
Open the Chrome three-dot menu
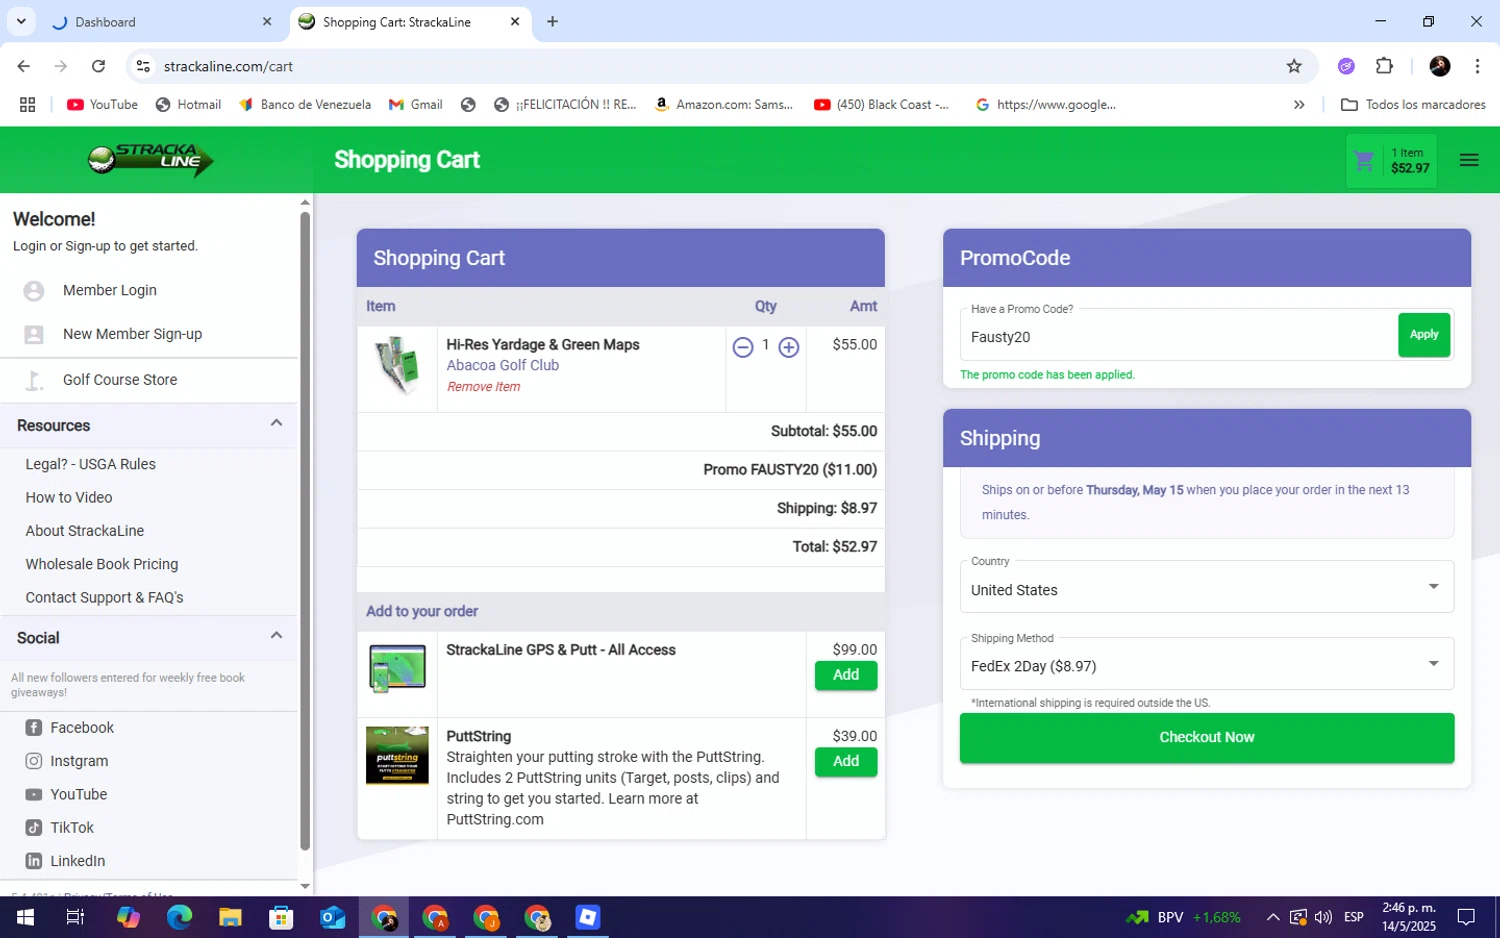(1477, 66)
